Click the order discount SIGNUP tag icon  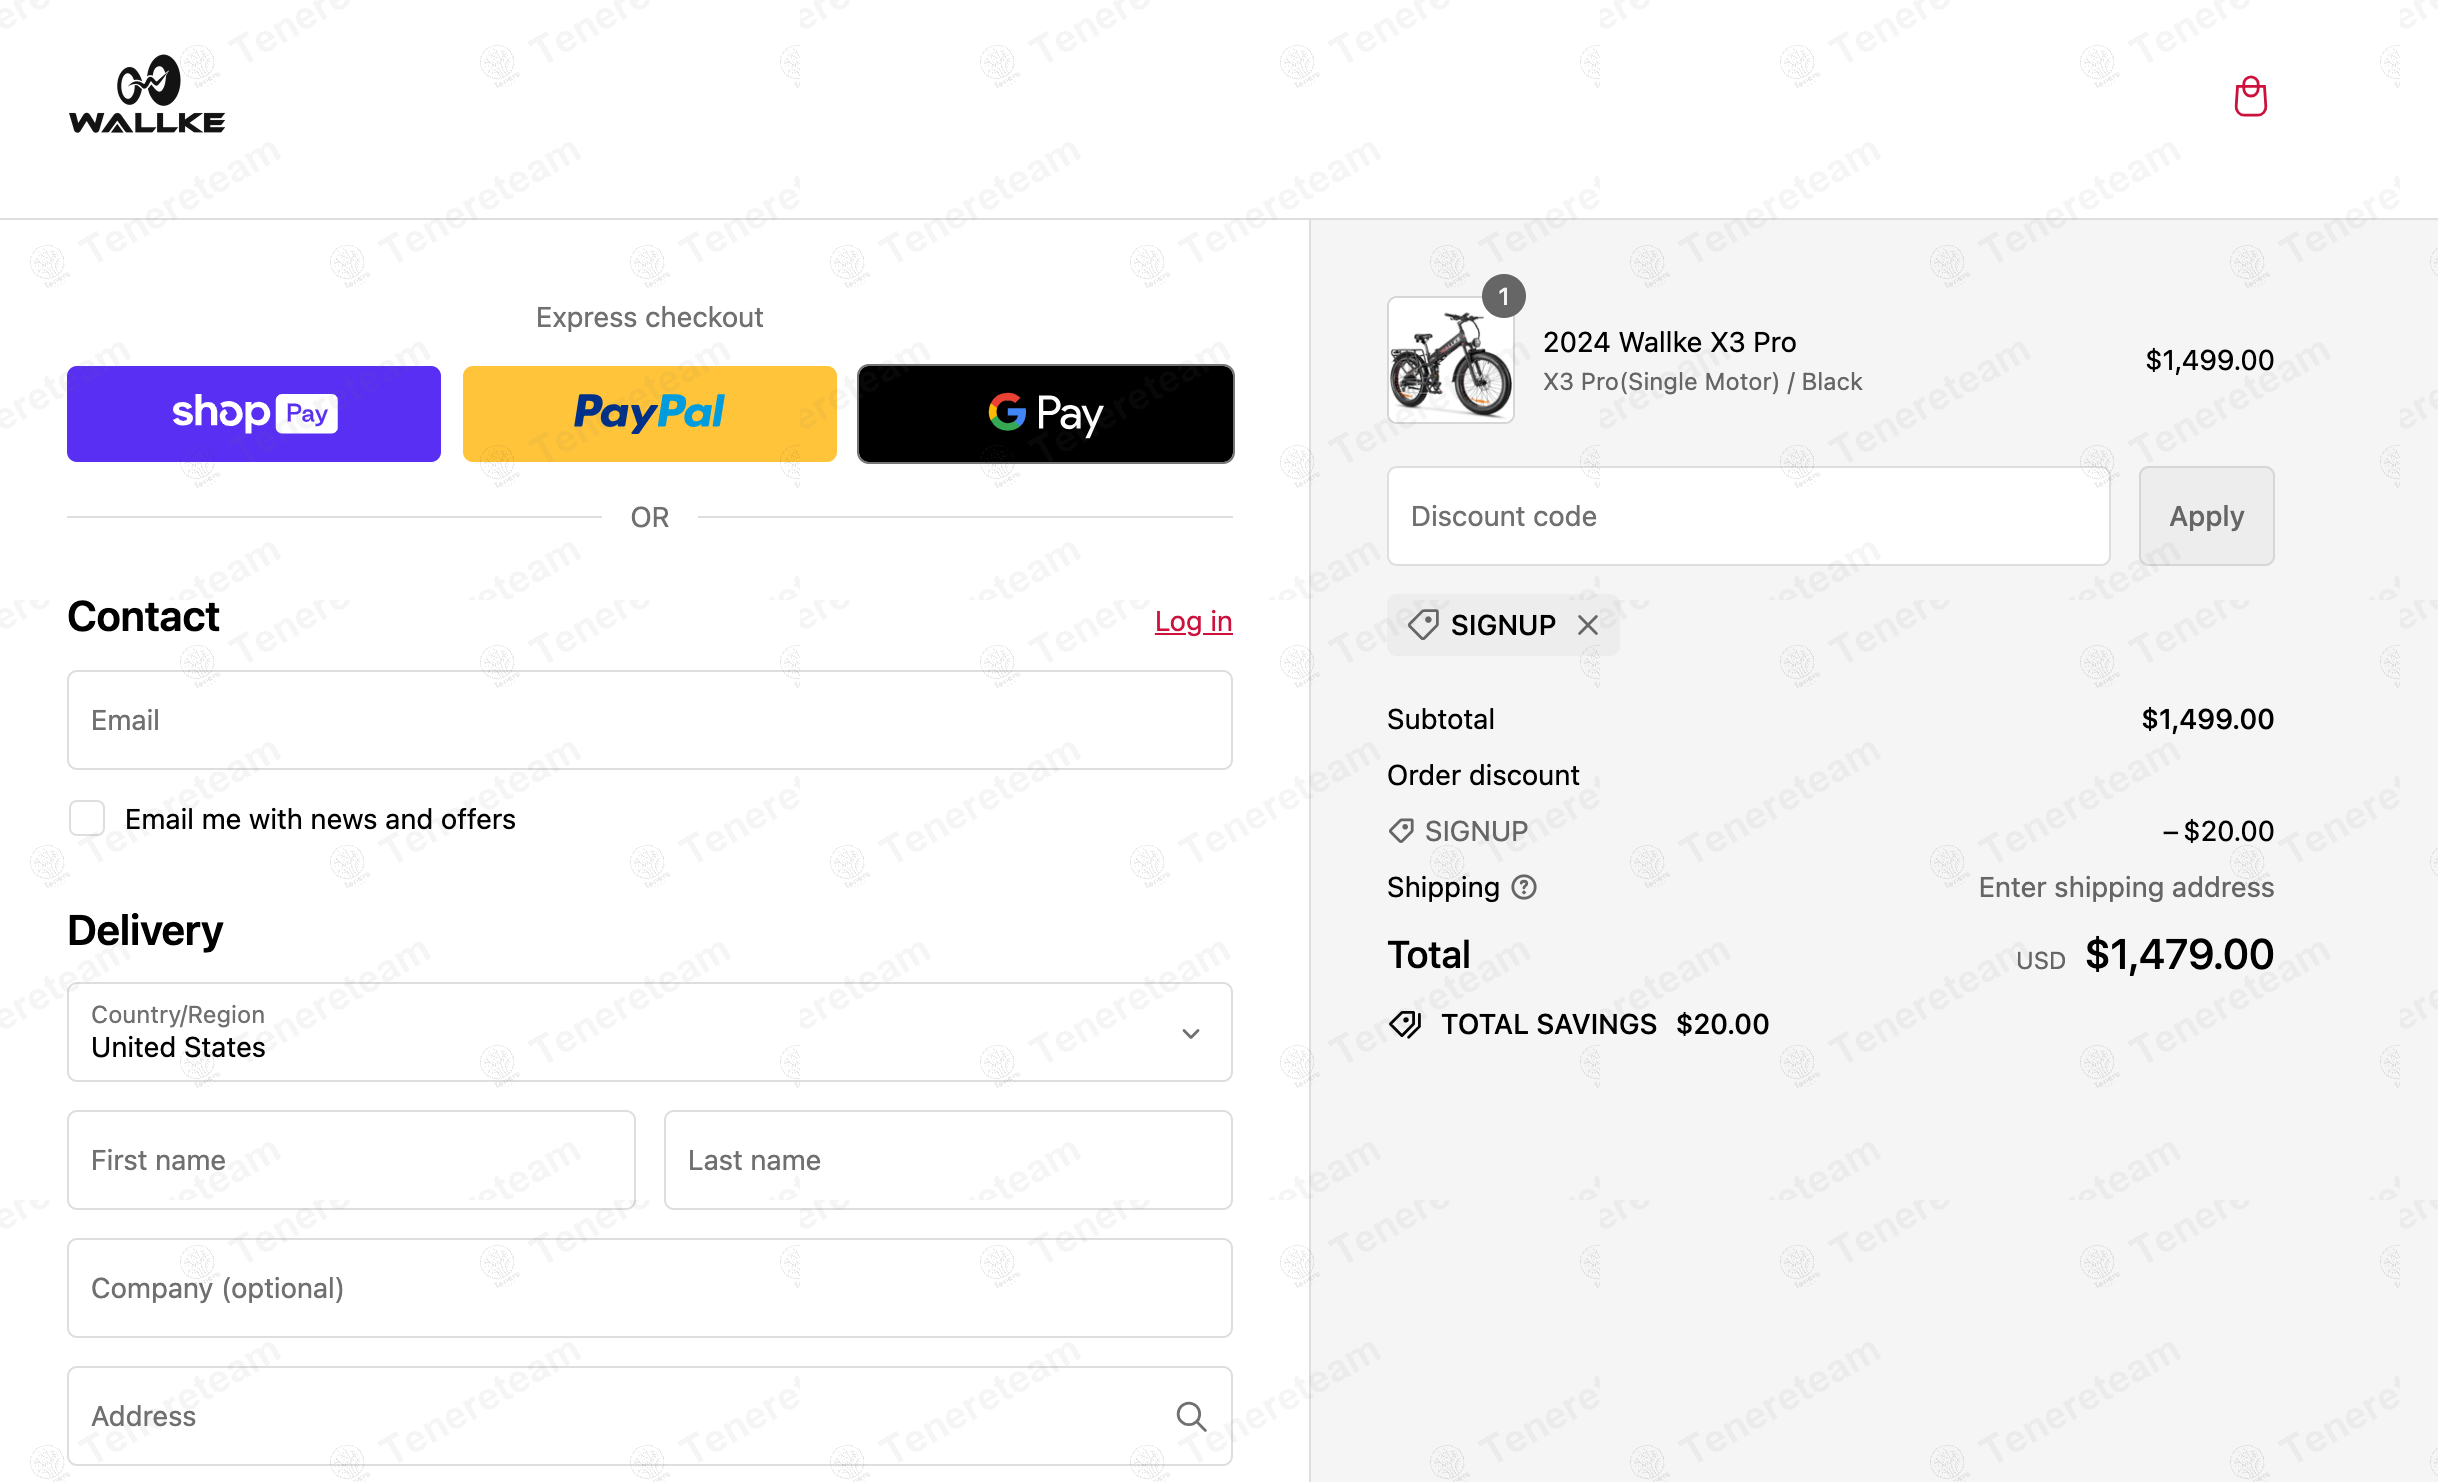point(1401,831)
